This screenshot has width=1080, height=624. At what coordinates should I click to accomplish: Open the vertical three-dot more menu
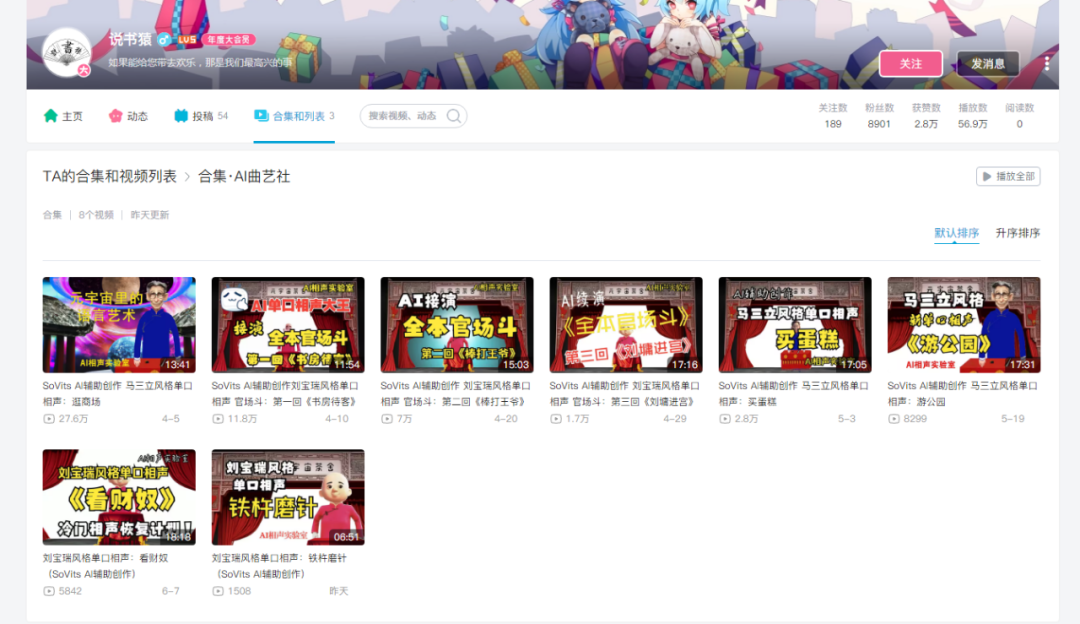[1046, 63]
